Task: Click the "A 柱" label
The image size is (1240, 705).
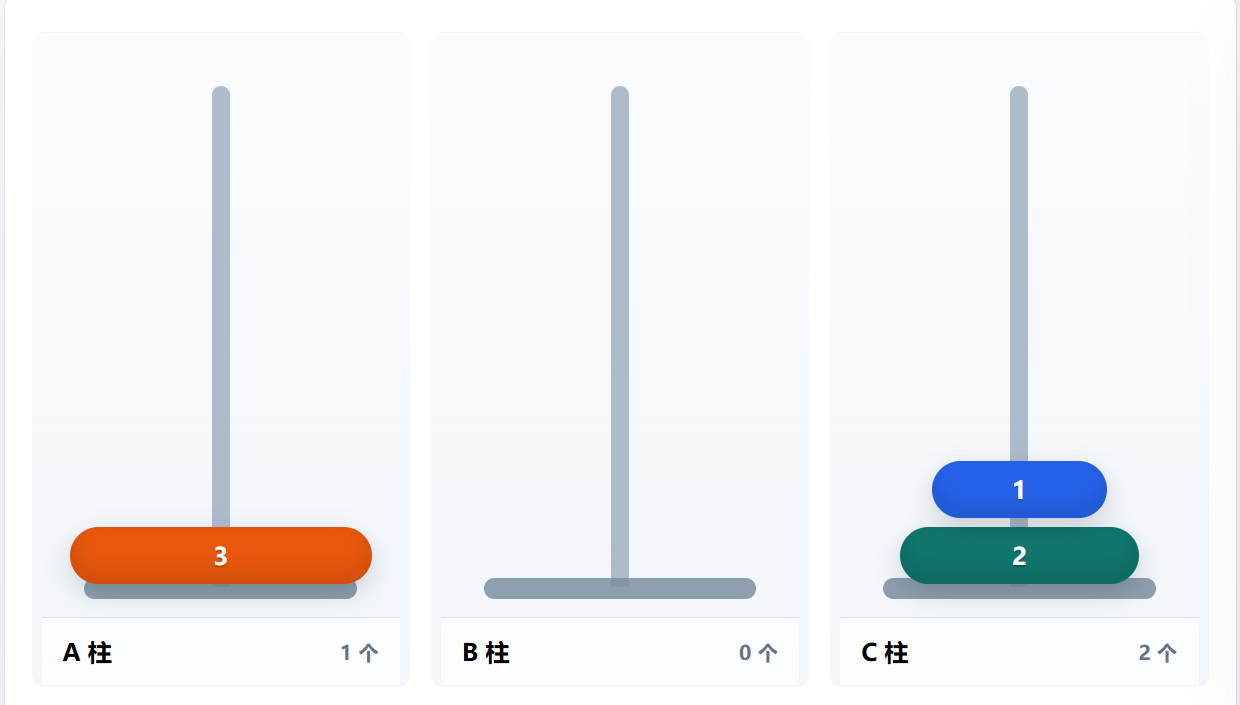Action: click(87, 653)
